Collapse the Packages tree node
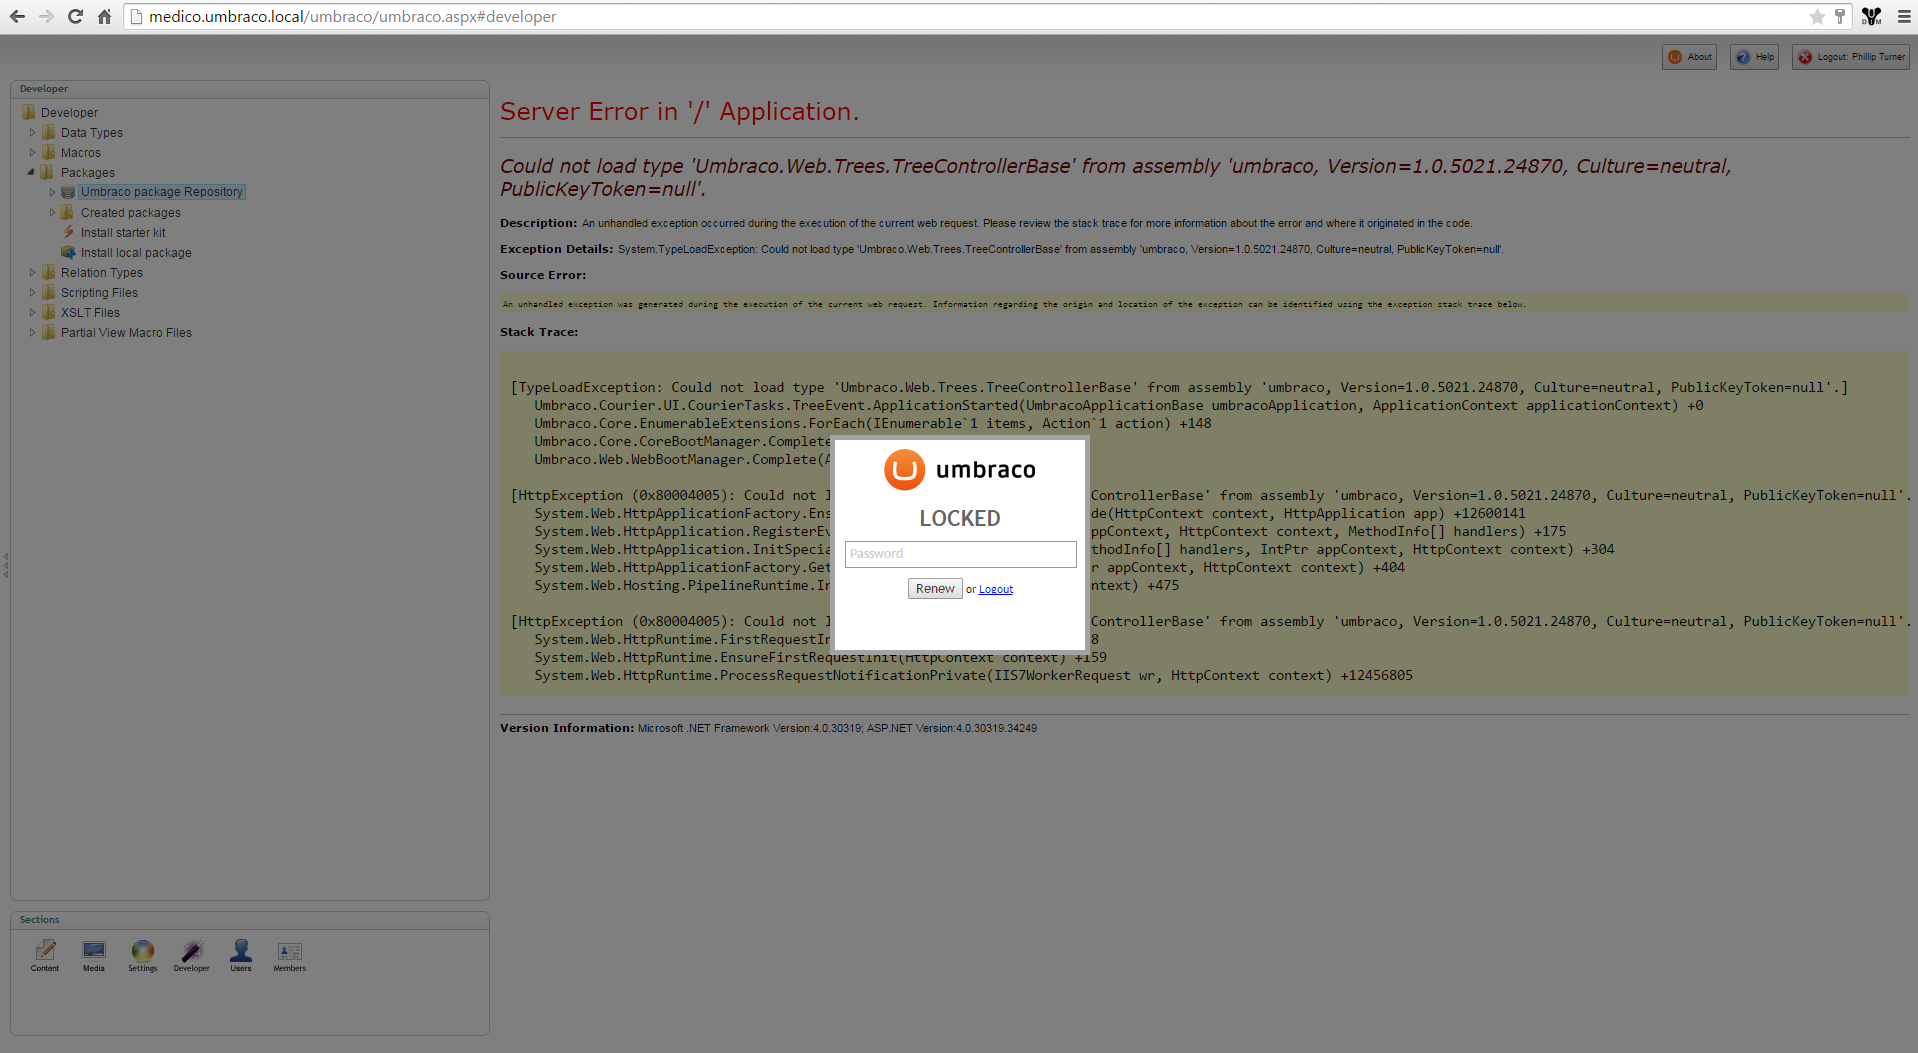This screenshot has width=1918, height=1053. pos(32,172)
